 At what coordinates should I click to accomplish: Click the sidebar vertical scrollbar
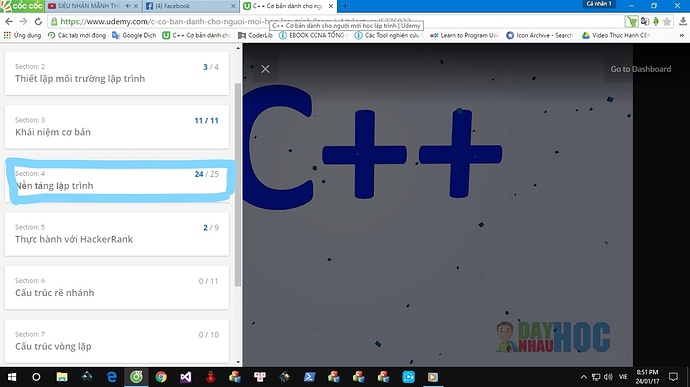(238, 185)
